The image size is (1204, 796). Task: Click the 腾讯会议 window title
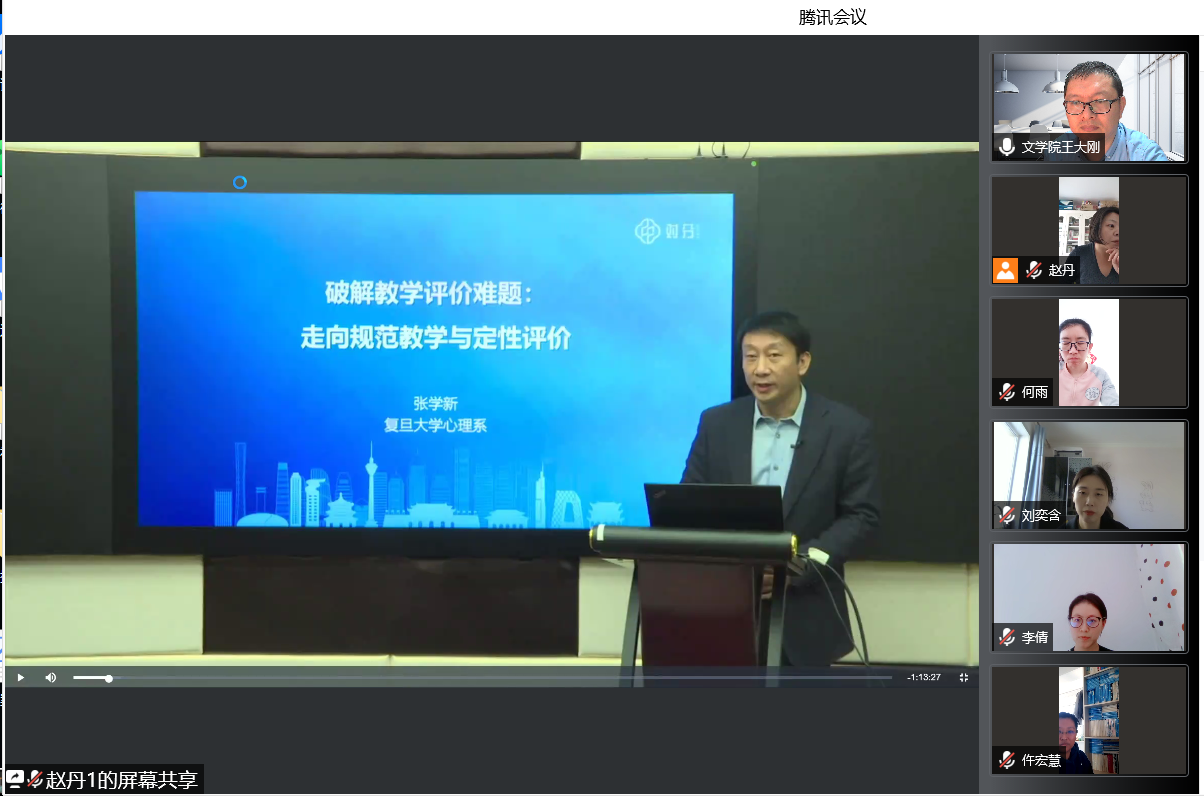point(832,17)
